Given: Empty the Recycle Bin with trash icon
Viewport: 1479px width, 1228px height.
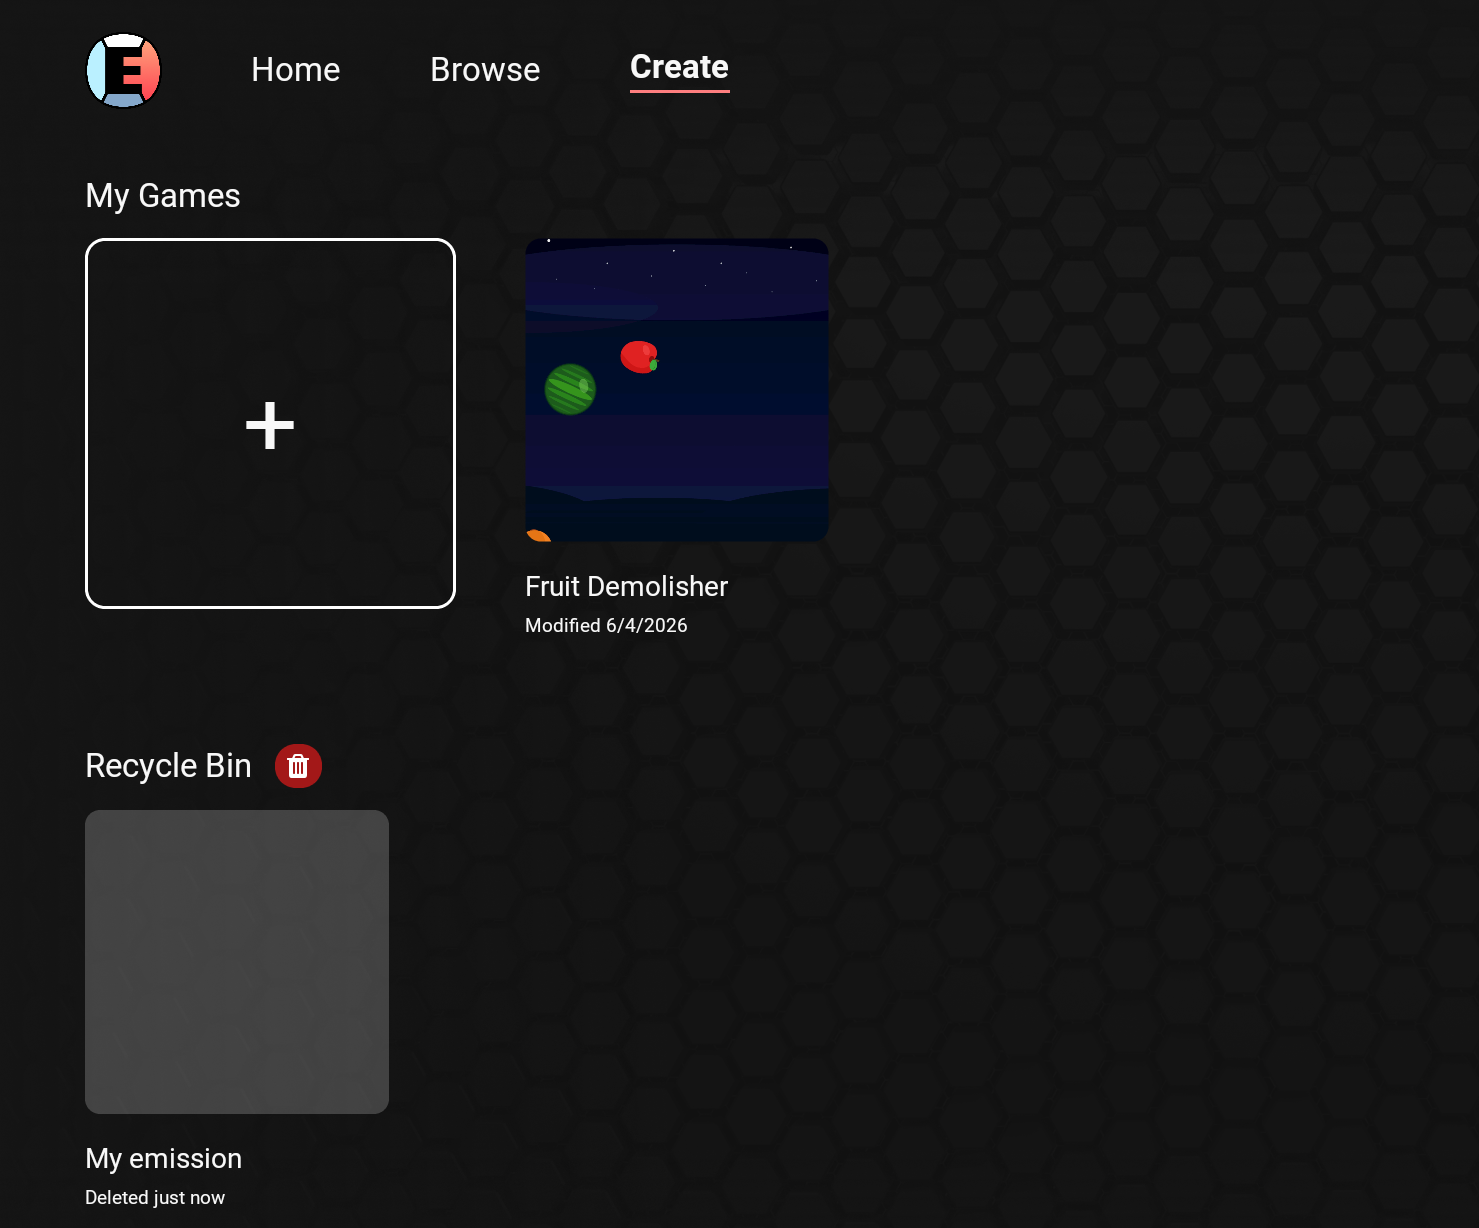Looking at the screenshot, I should (298, 766).
